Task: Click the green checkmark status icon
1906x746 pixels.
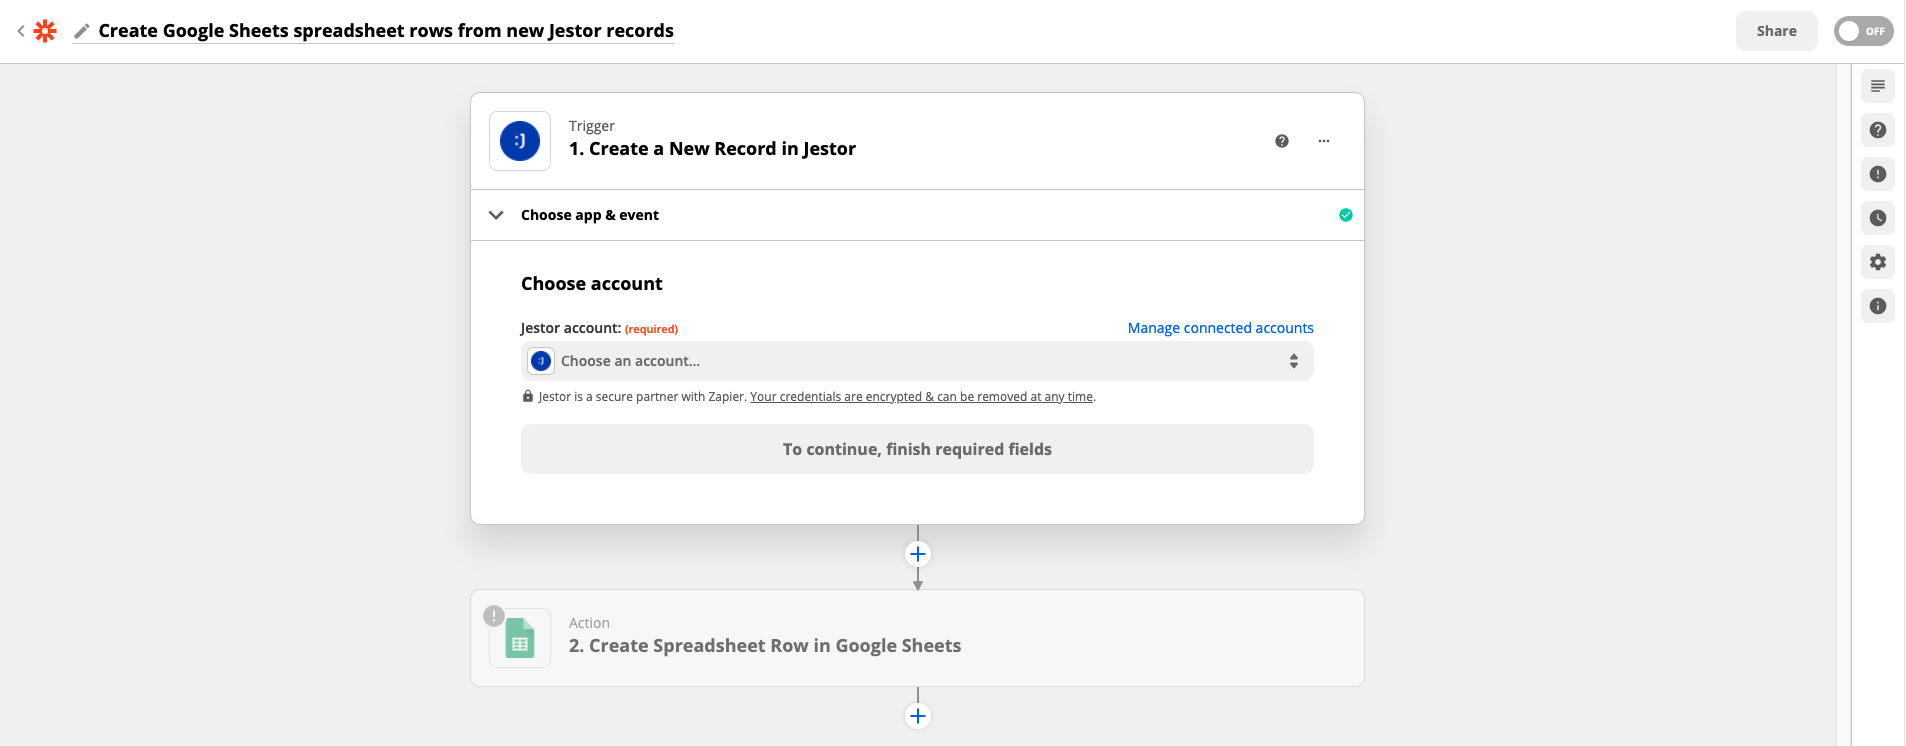Action: 1346,215
